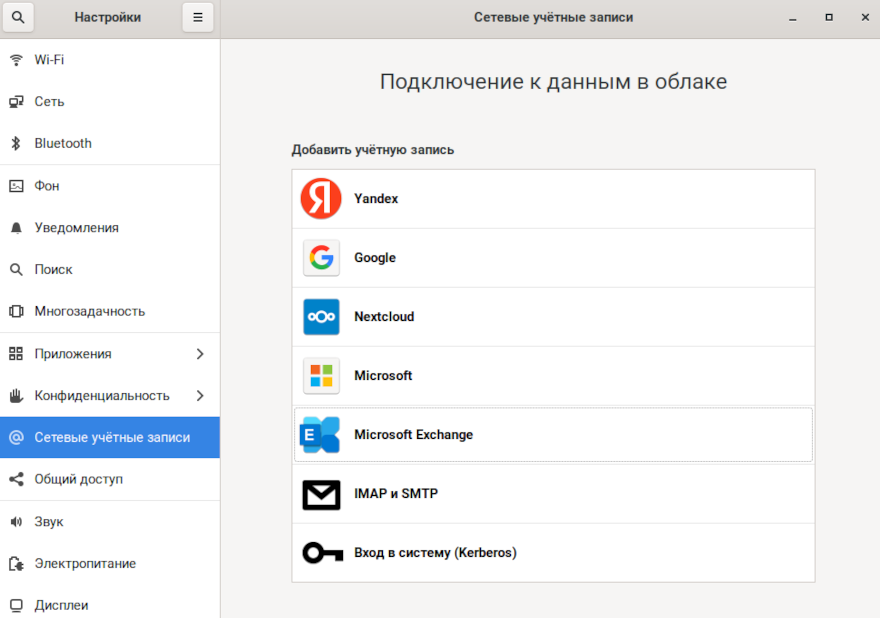Click the Google logo icon
This screenshot has width=880, height=618.
pos(321,258)
